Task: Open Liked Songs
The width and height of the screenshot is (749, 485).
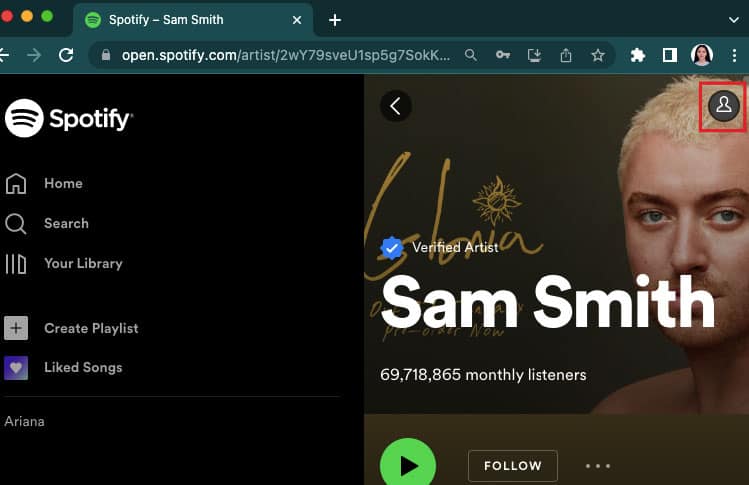Action: [64, 367]
